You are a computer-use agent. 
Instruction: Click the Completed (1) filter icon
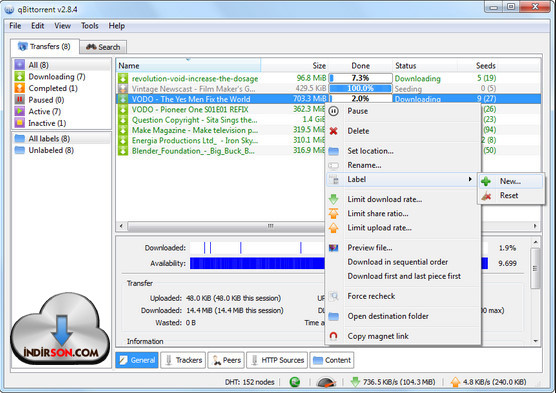(x=20, y=88)
